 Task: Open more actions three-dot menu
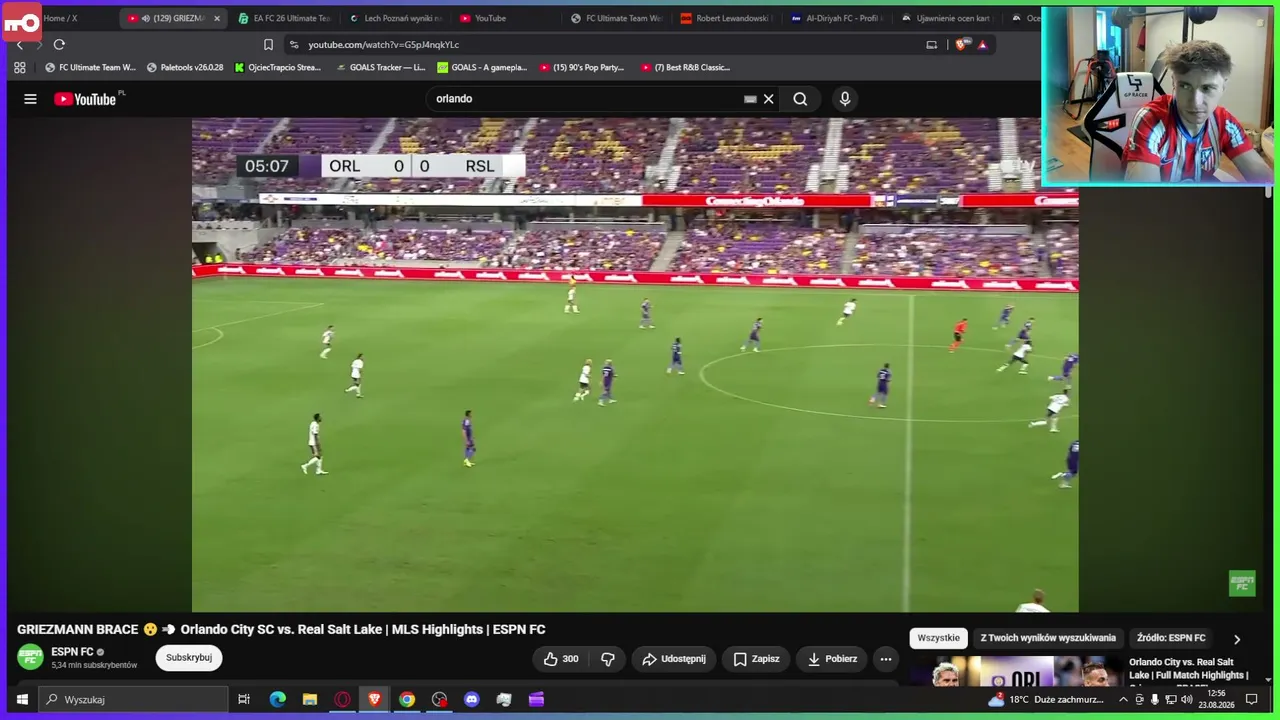(885, 659)
